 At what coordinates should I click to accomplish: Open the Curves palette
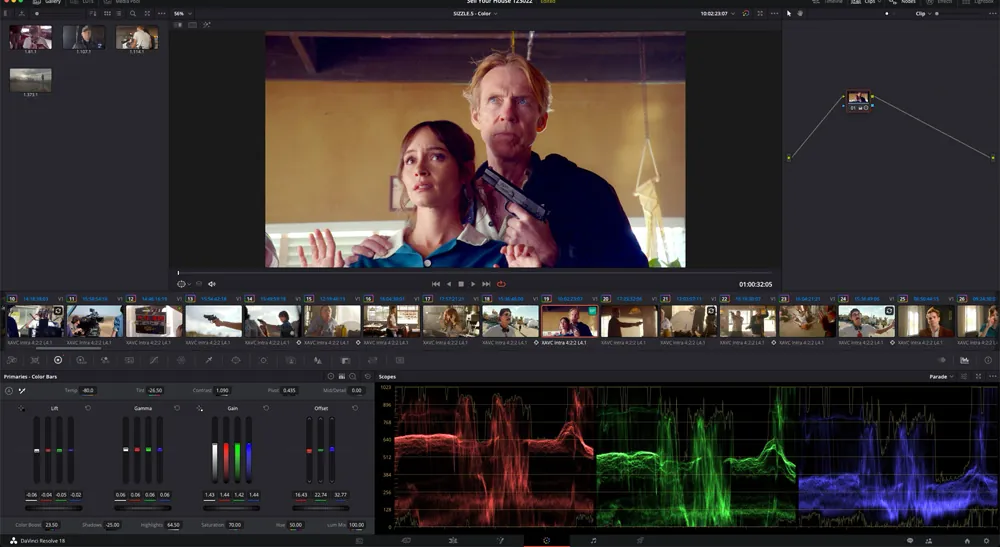[x=154, y=360]
